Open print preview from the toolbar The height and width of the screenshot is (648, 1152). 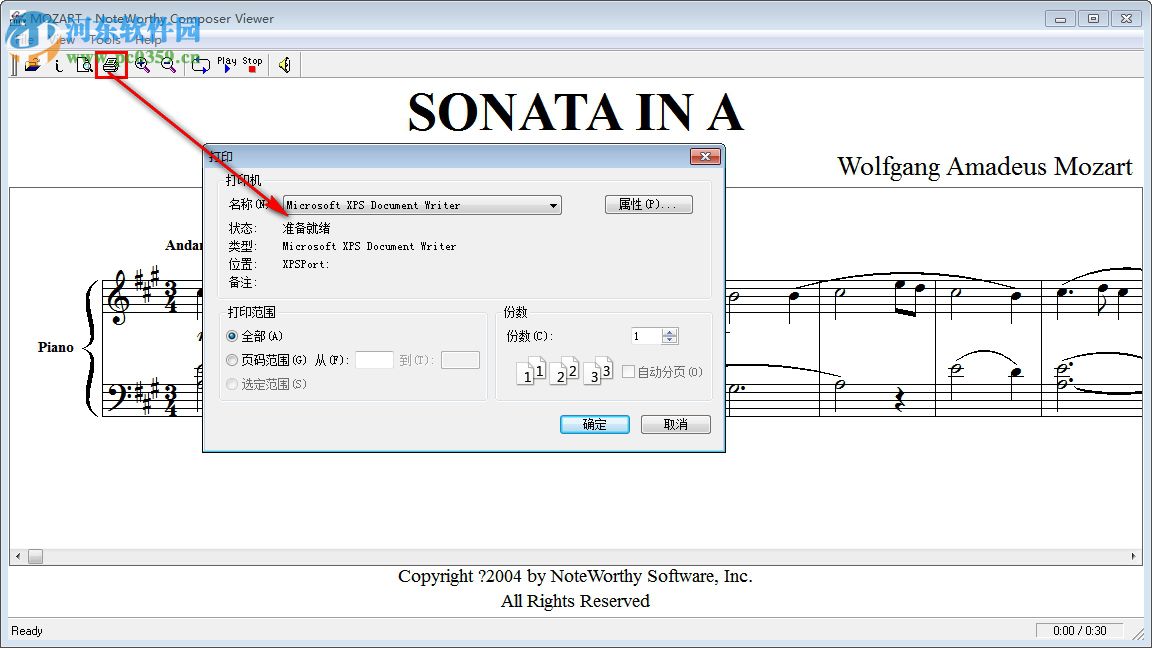click(84, 64)
